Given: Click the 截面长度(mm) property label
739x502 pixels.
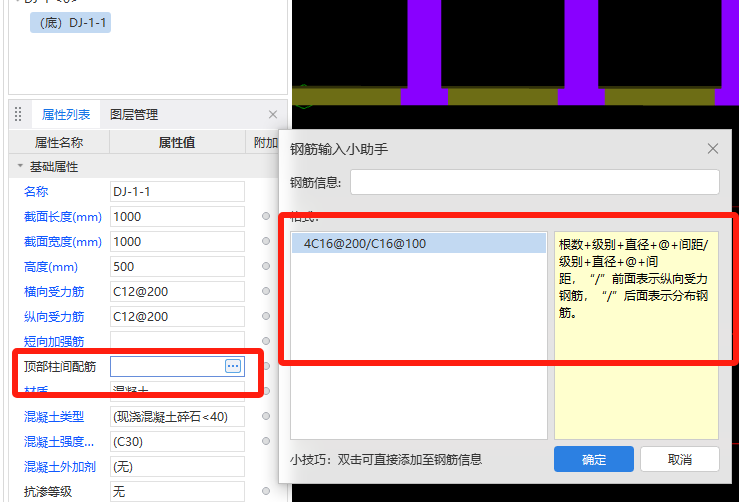Looking at the screenshot, I should [63, 216].
